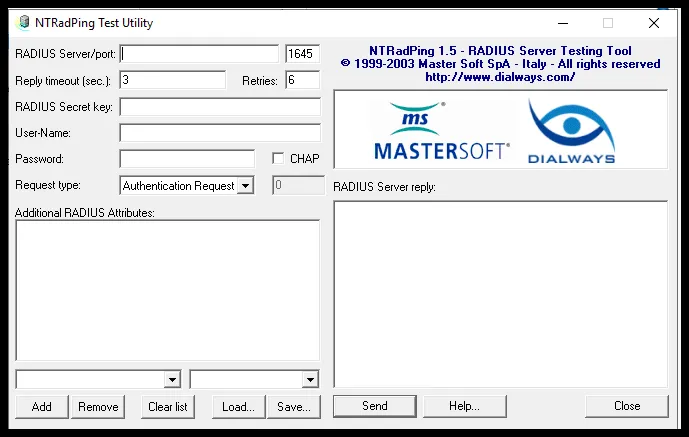Click the 'RADIUS Secret key:' label
This screenshot has width=689, height=437.
click(64, 107)
